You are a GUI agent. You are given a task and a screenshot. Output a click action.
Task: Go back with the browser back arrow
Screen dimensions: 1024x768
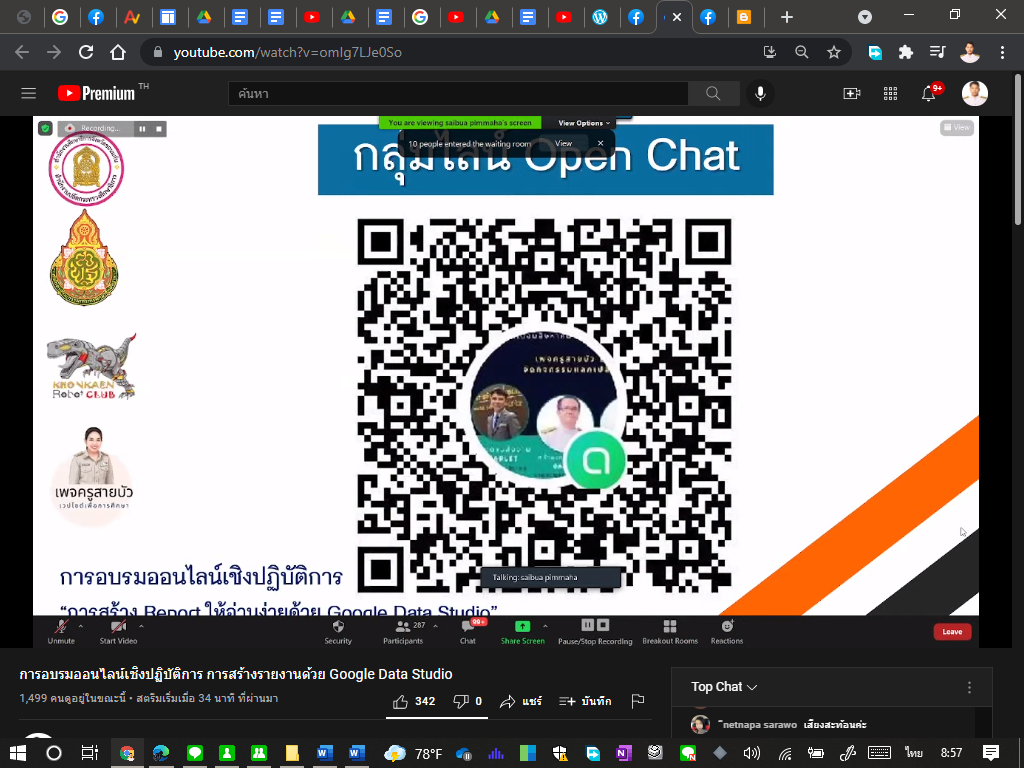(22, 52)
